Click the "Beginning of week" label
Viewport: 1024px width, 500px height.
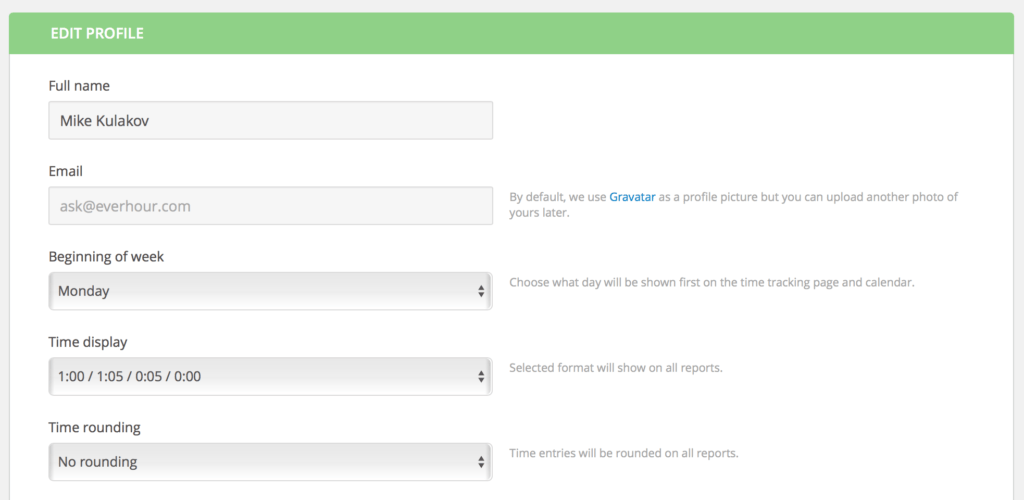point(106,257)
